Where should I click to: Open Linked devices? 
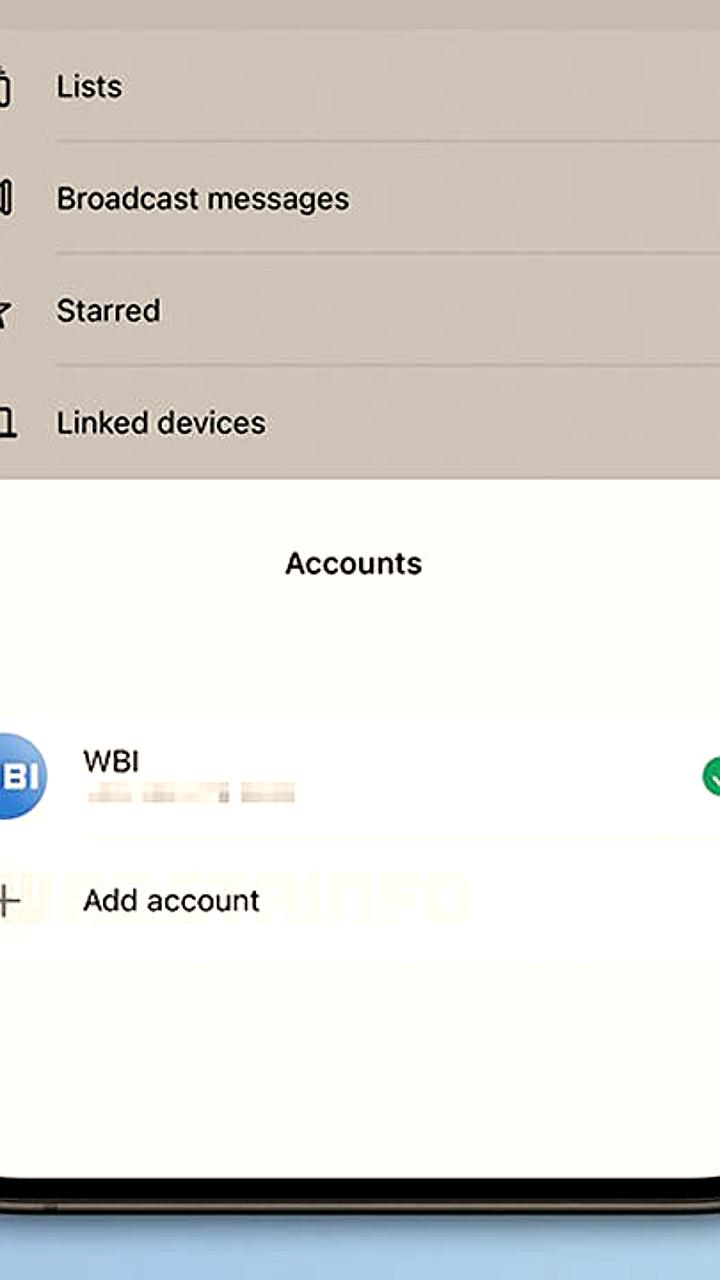tap(161, 423)
